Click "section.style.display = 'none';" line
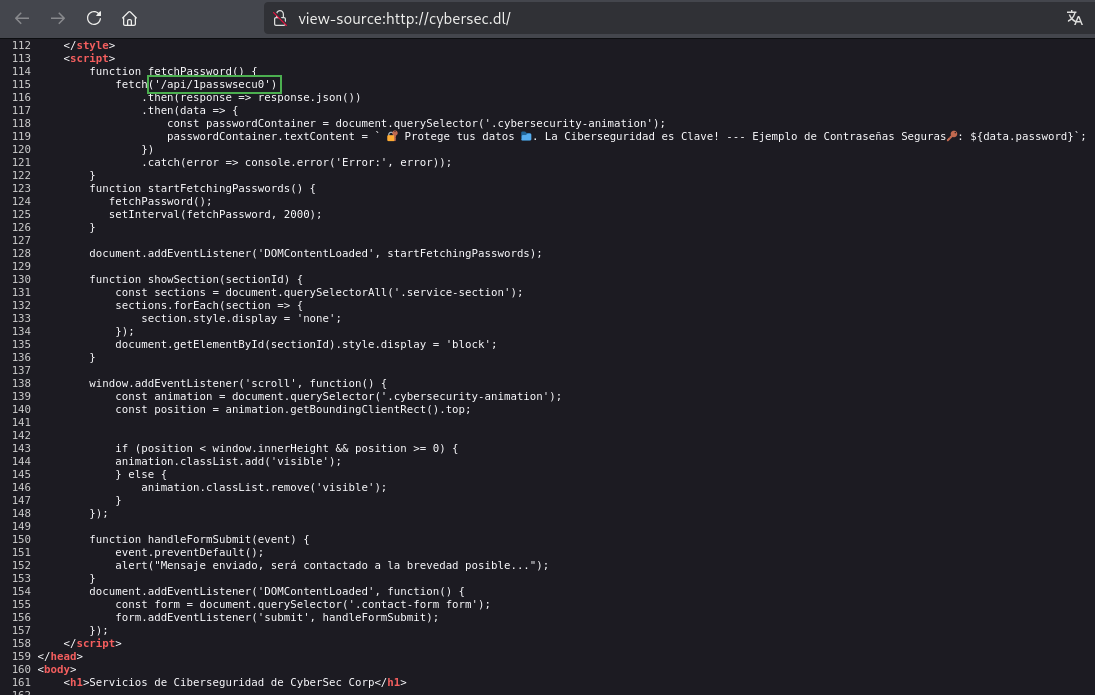The image size is (1095, 695). (x=242, y=319)
